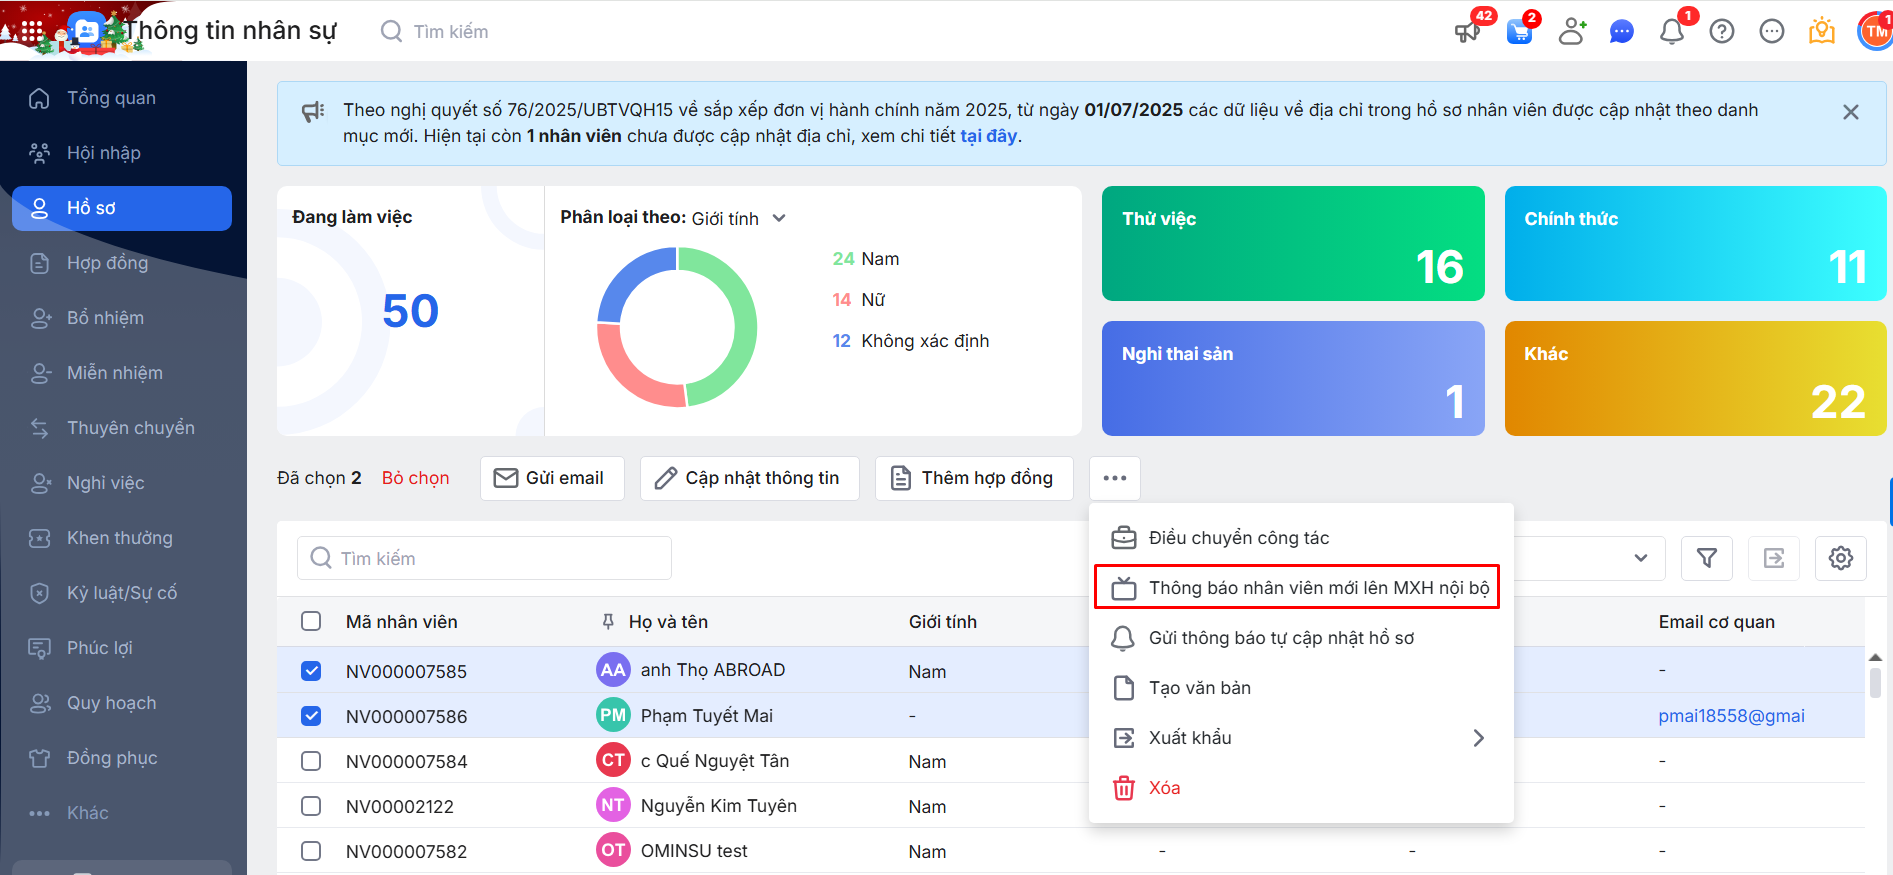Expand the Giới tính classification dropdown

tap(779, 218)
